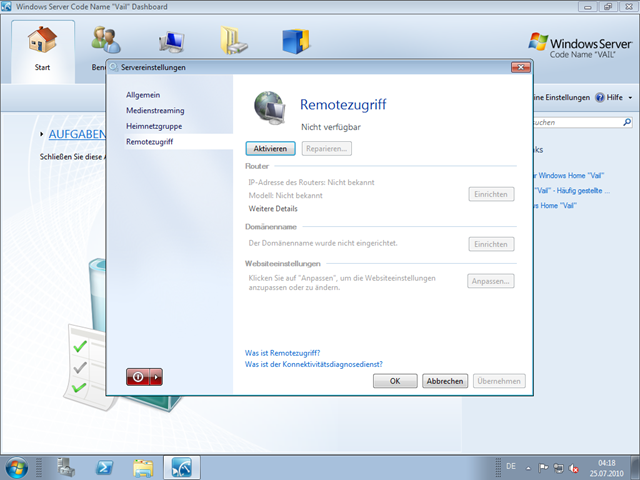The width and height of the screenshot is (640, 480).
Task: Expand the Hilfe dropdown arrow
Action: [x=630, y=98]
